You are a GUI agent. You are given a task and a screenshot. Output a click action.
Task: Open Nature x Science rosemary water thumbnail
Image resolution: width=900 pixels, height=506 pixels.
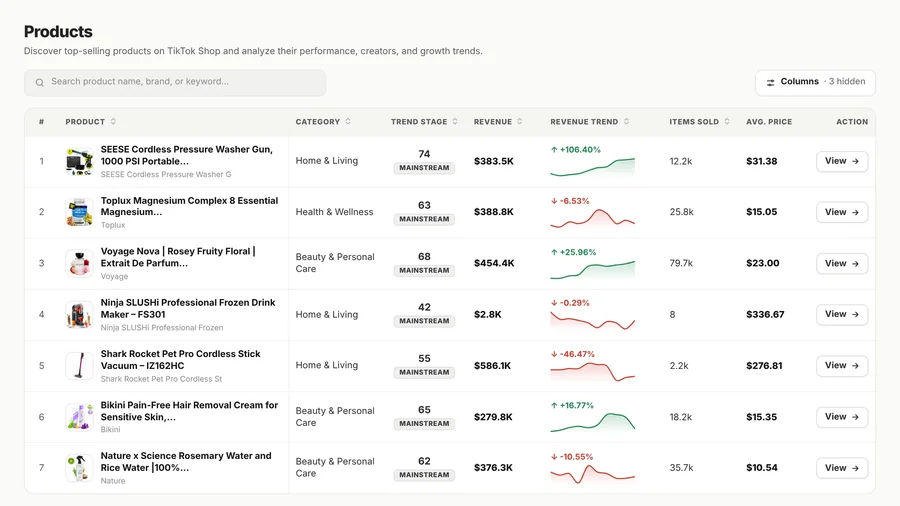click(79, 468)
